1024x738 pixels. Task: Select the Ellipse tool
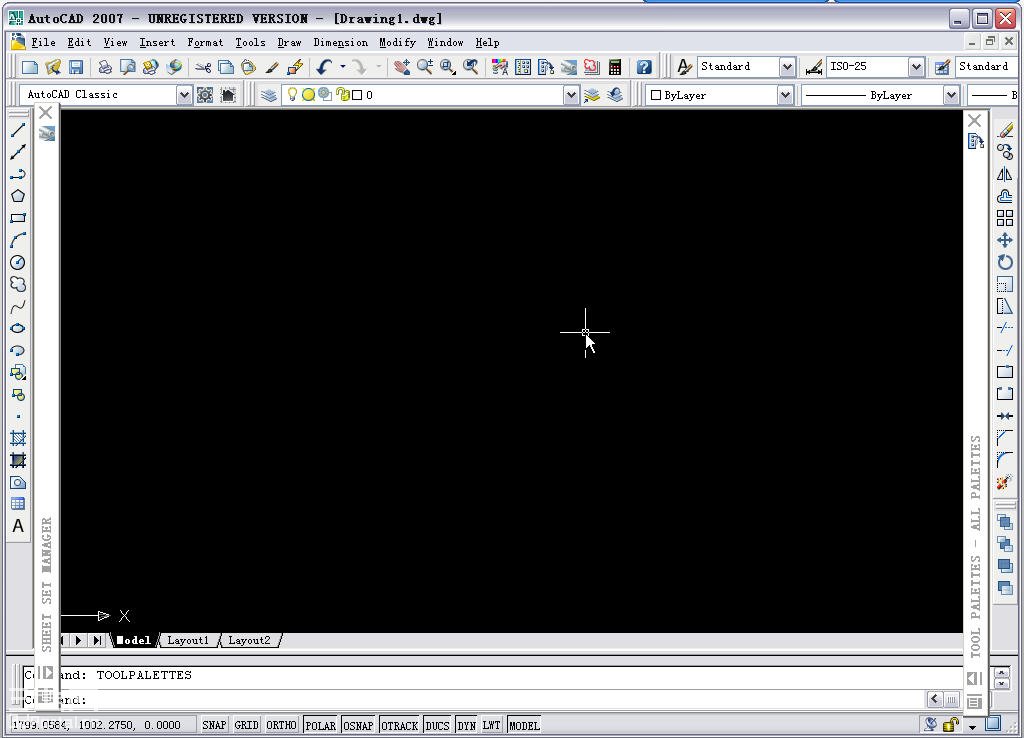[x=18, y=329]
